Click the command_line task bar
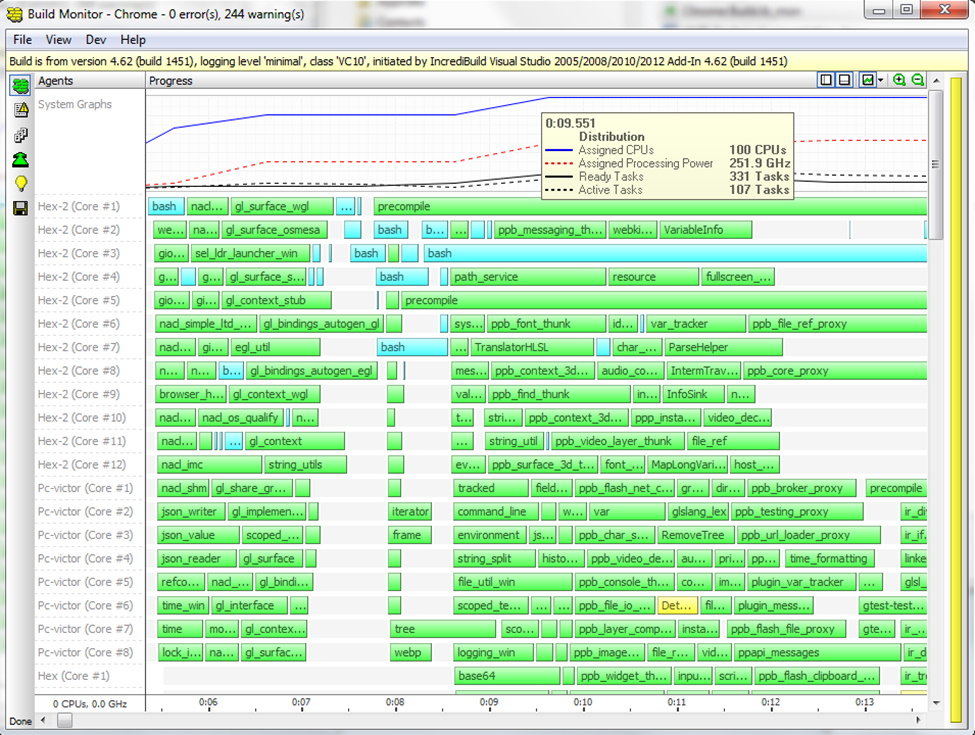This screenshot has height=735, width=975. [x=496, y=512]
